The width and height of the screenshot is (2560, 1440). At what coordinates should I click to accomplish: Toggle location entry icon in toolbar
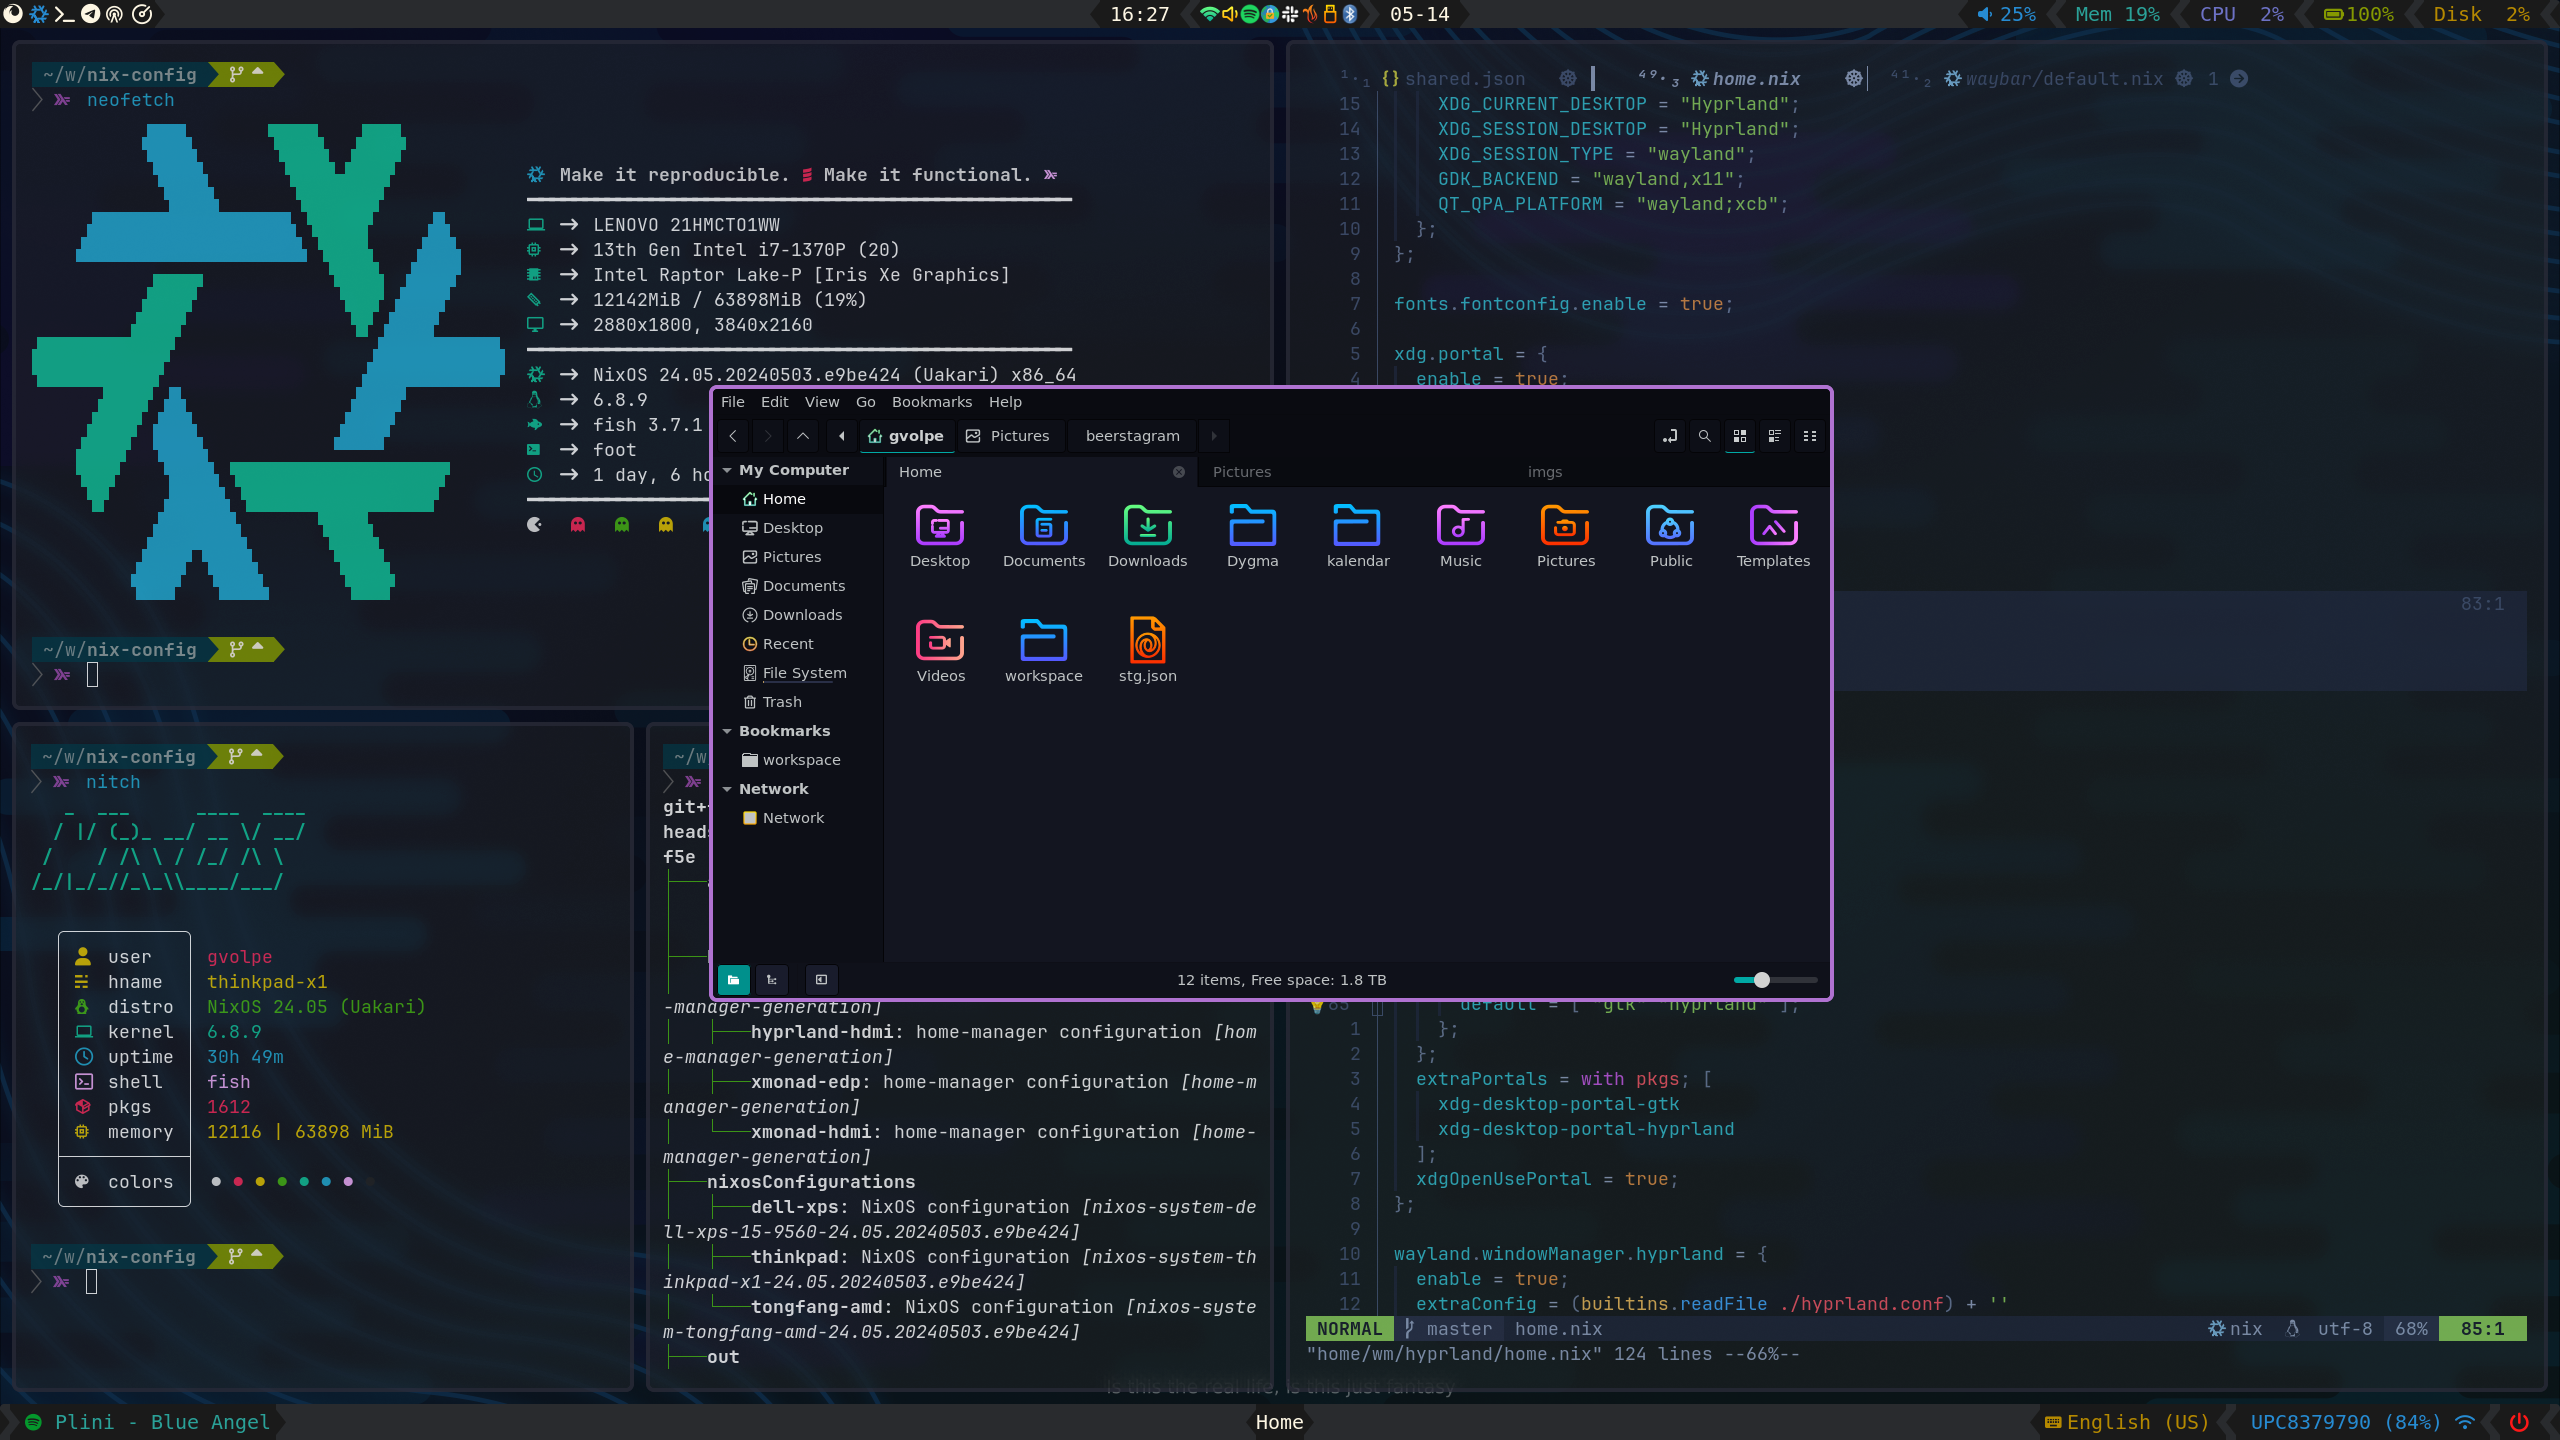(x=1669, y=436)
